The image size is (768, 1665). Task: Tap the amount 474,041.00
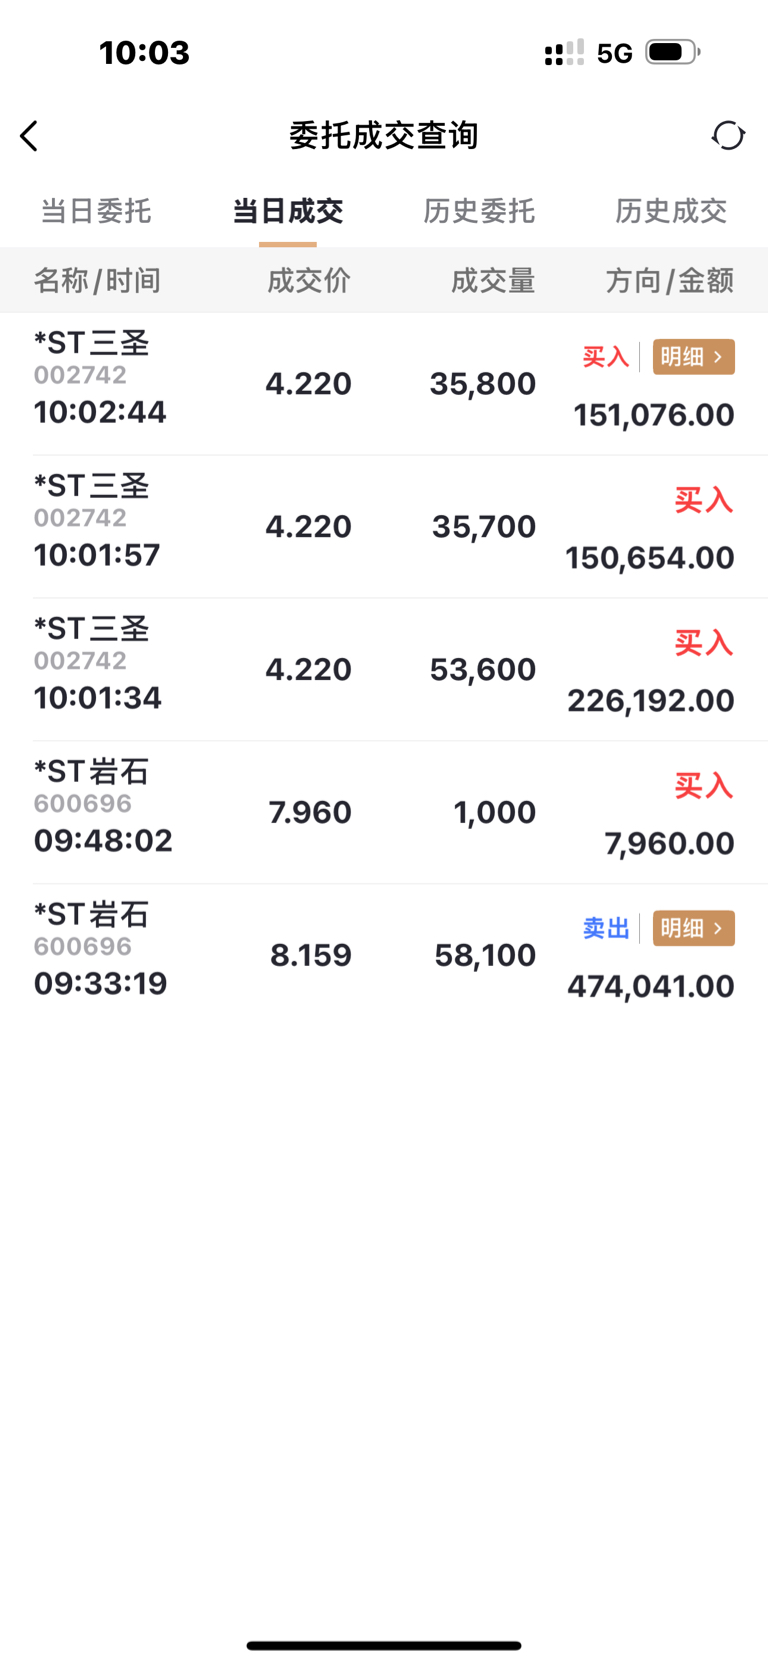pyautogui.click(x=651, y=987)
